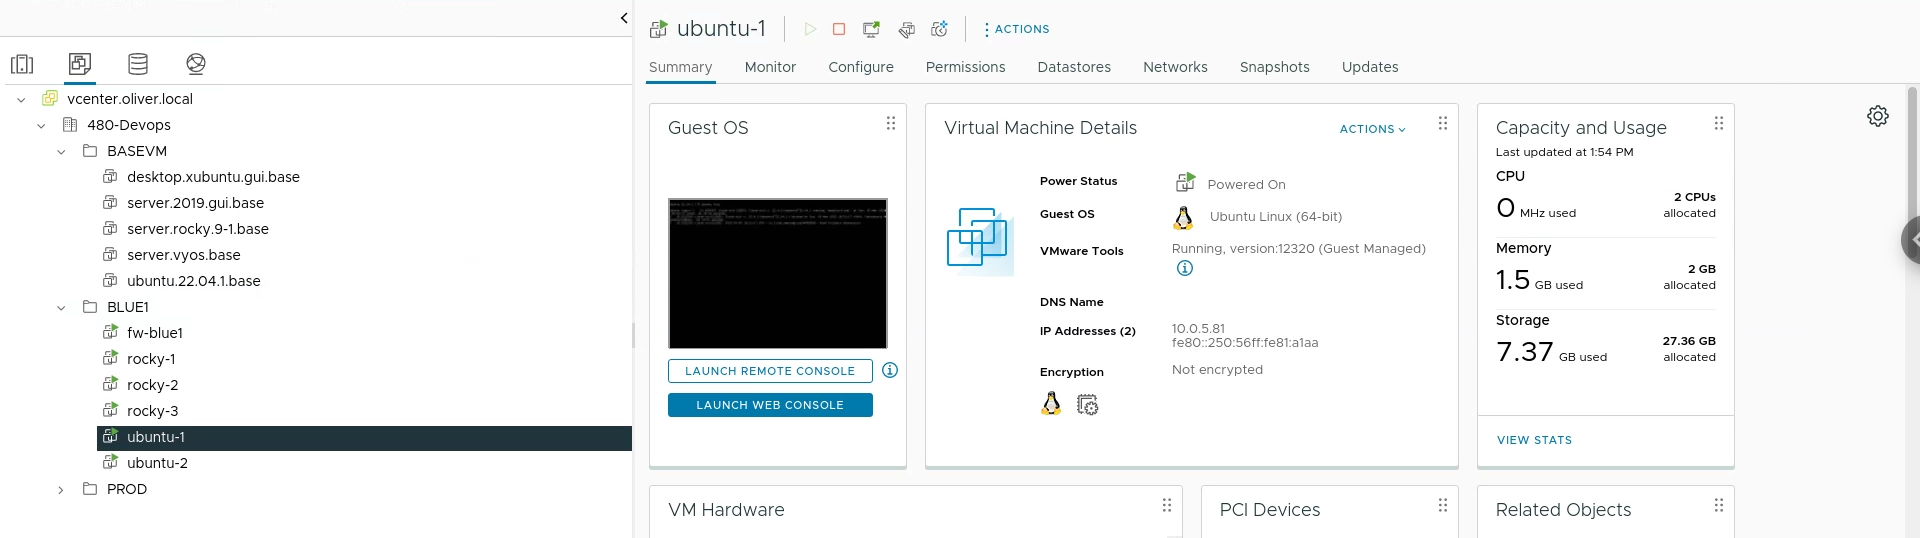Open the Hosts and Clusters inventory view
1920x538 pixels.
pos(22,64)
